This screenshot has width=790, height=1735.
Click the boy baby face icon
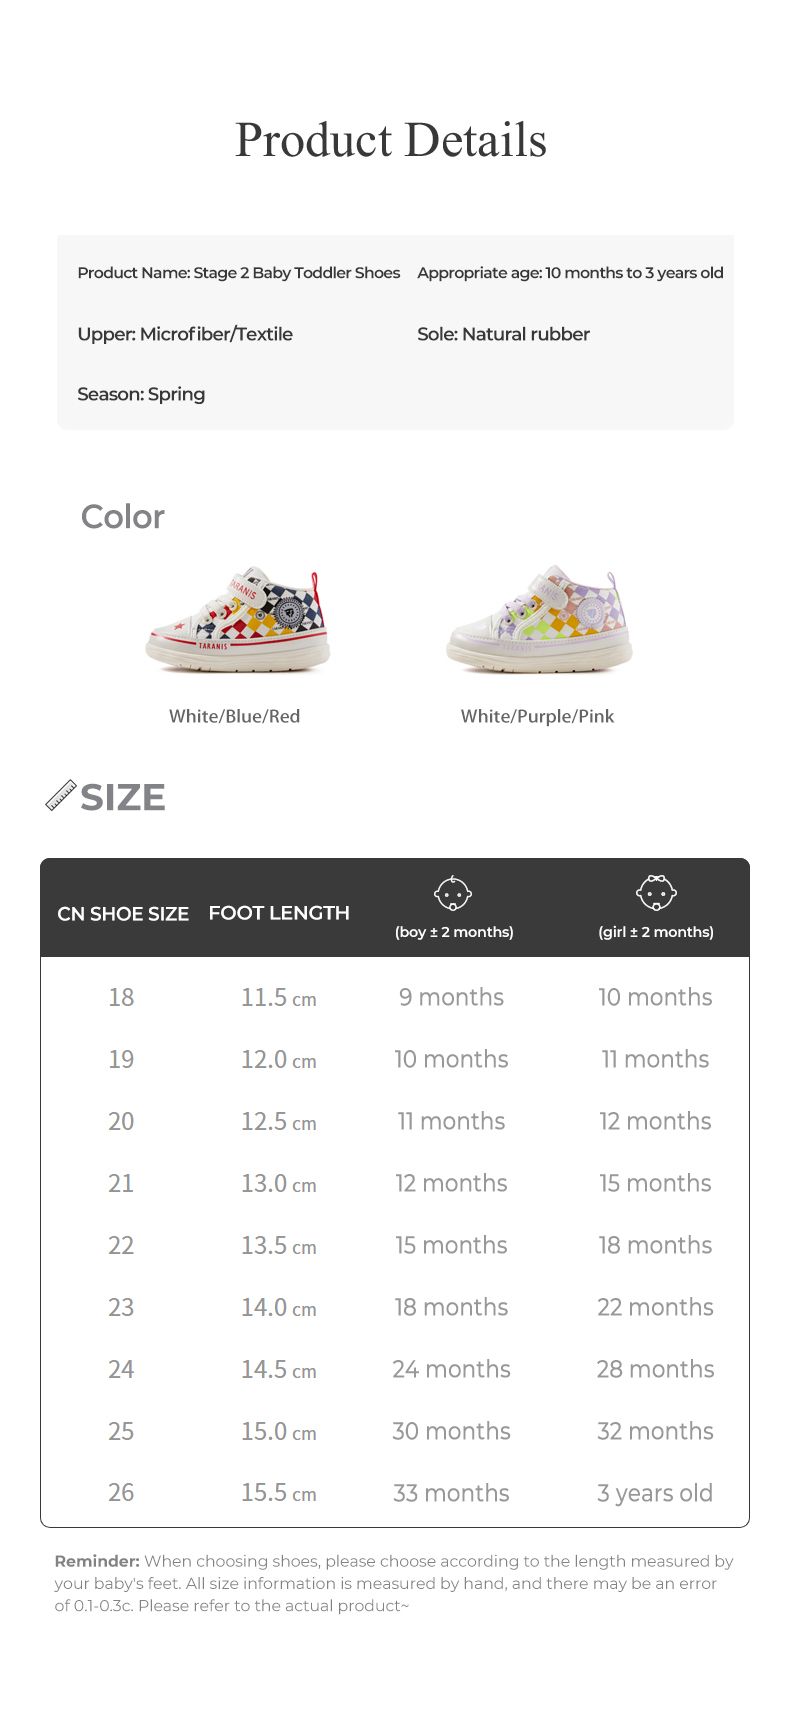click(x=453, y=893)
